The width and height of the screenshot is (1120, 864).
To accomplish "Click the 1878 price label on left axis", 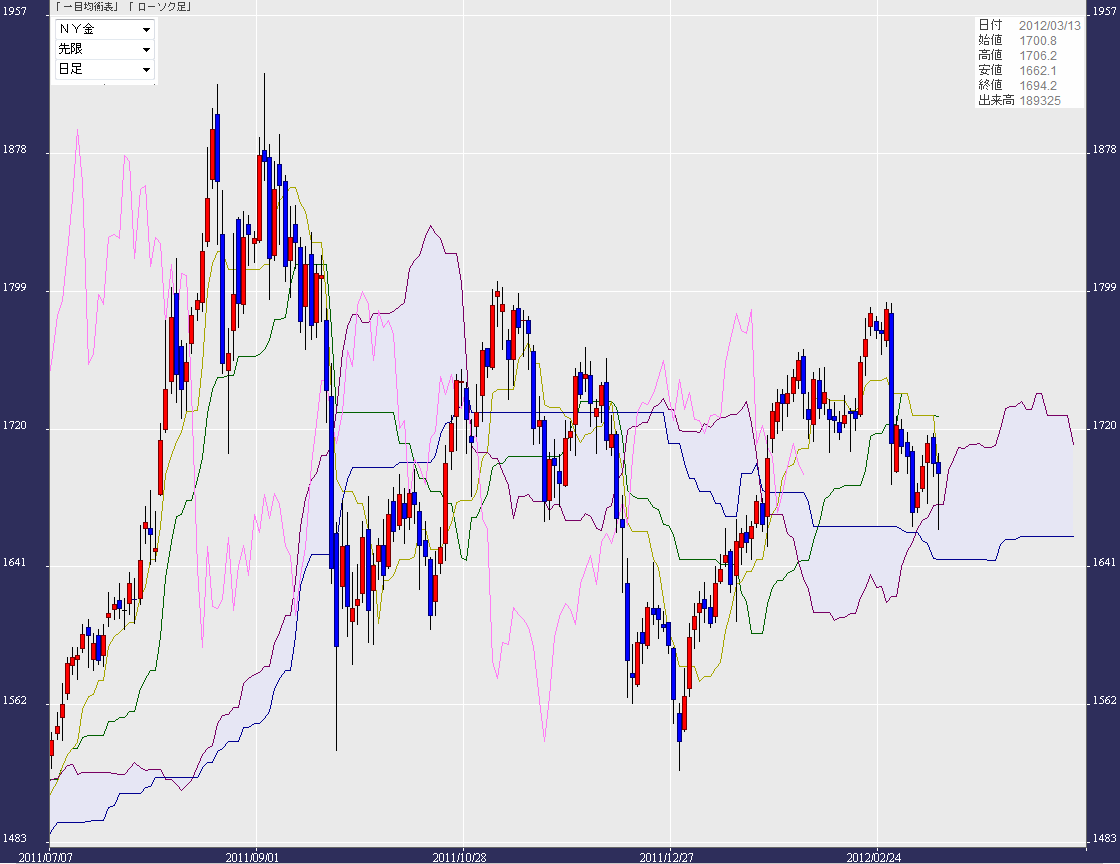I will pos(15,150).
